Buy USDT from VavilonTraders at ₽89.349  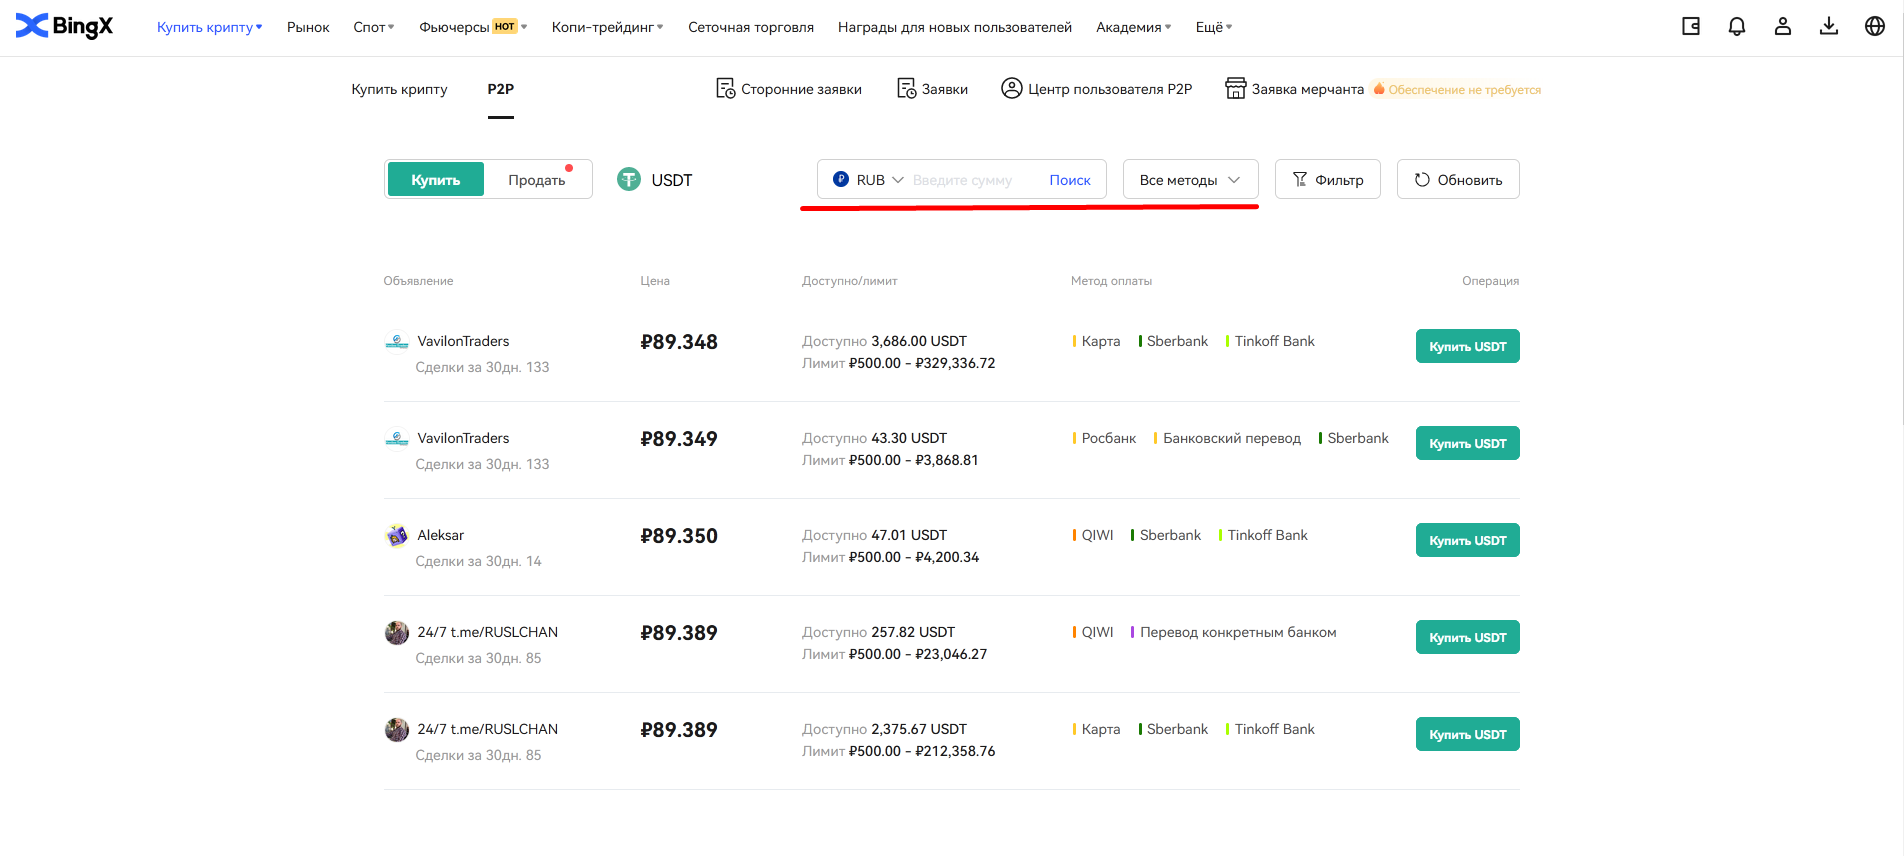(x=1467, y=443)
